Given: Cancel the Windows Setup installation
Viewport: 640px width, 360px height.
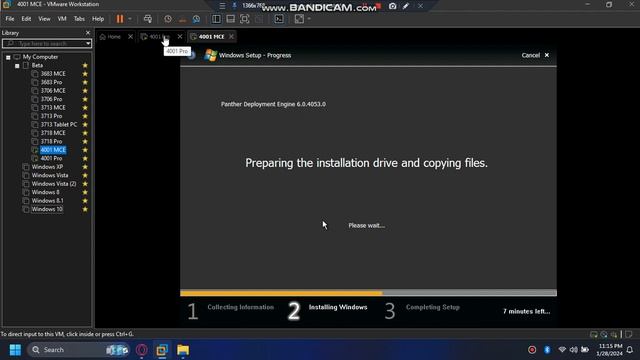Looking at the screenshot, I should 535,56.
